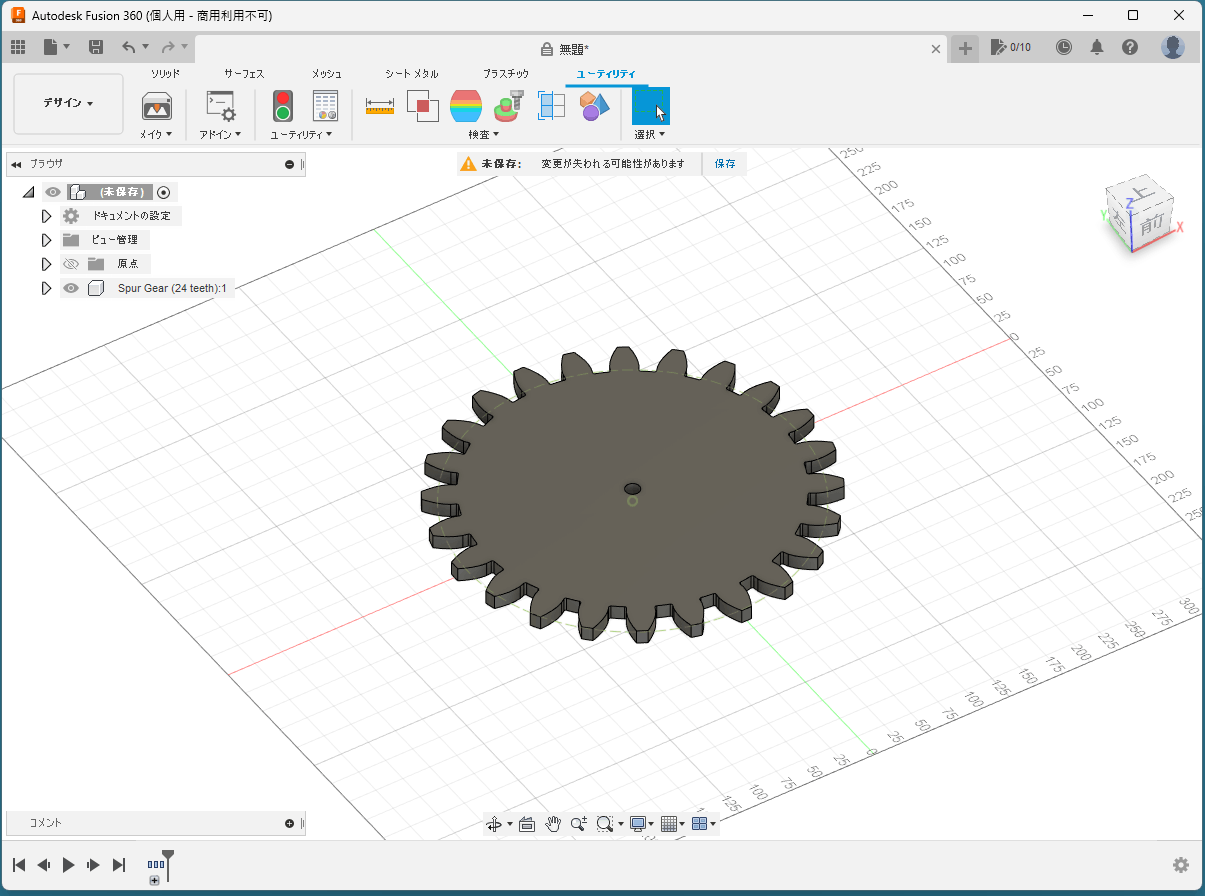
Task: Switch to the メッシュ tab
Action: (327, 74)
